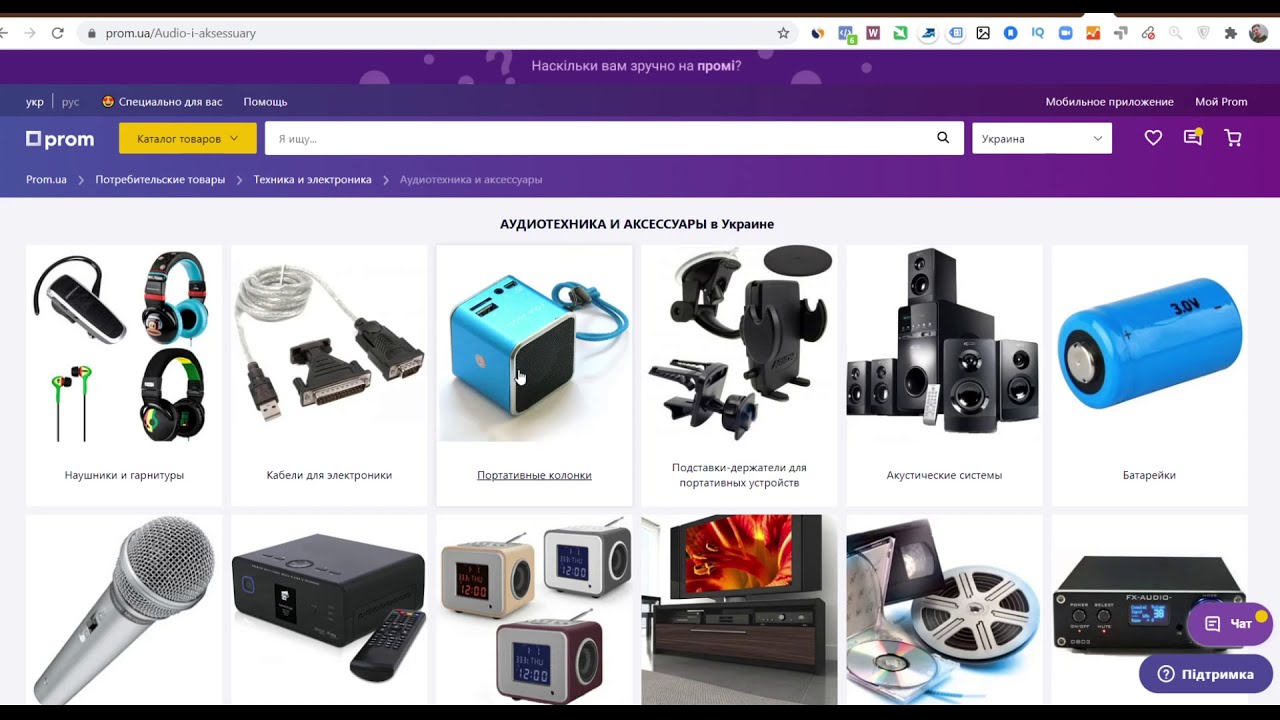This screenshot has height=720, width=1280.
Task: Click the serial cable product thumbnail
Action: [x=329, y=344]
